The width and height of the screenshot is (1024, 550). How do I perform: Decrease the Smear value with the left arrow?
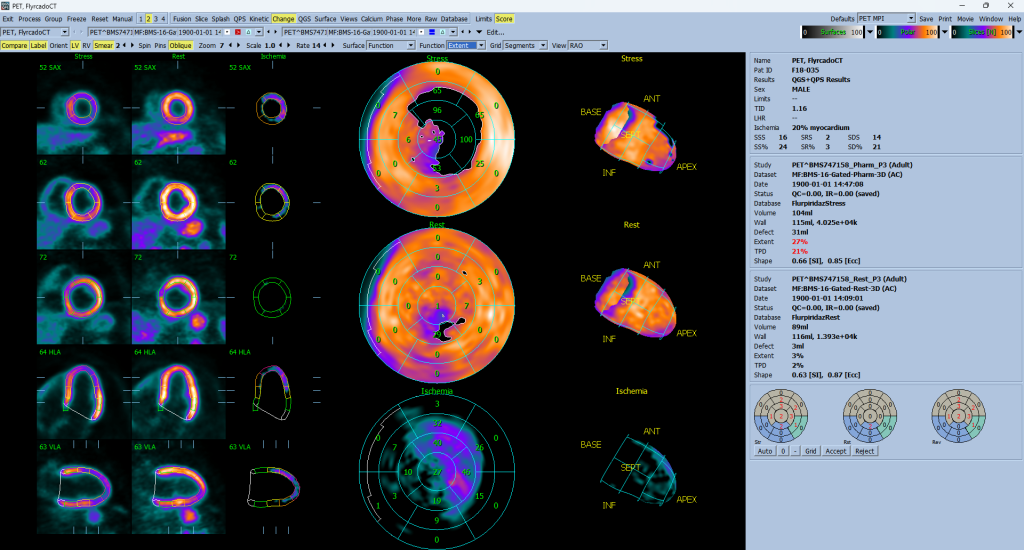[124, 46]
